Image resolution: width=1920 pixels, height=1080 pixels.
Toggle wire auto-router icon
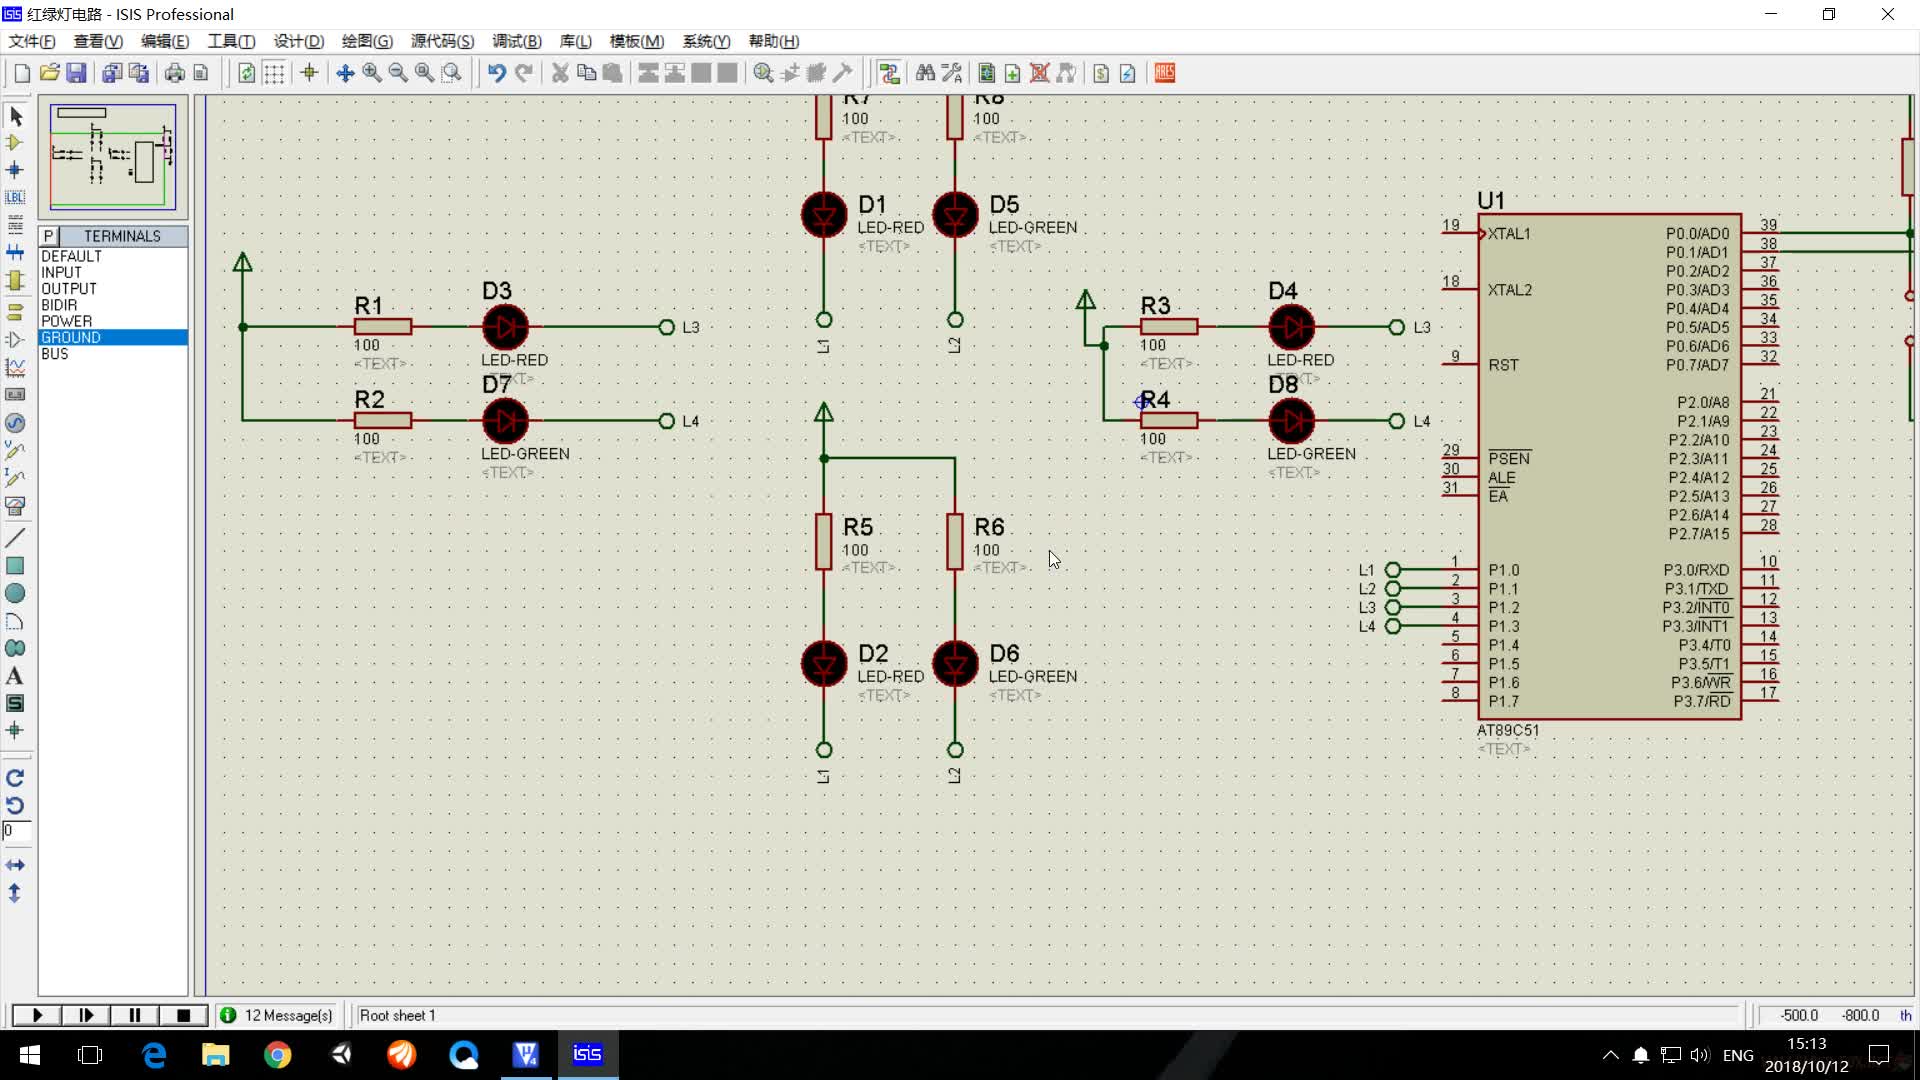(x=889, y=73)
